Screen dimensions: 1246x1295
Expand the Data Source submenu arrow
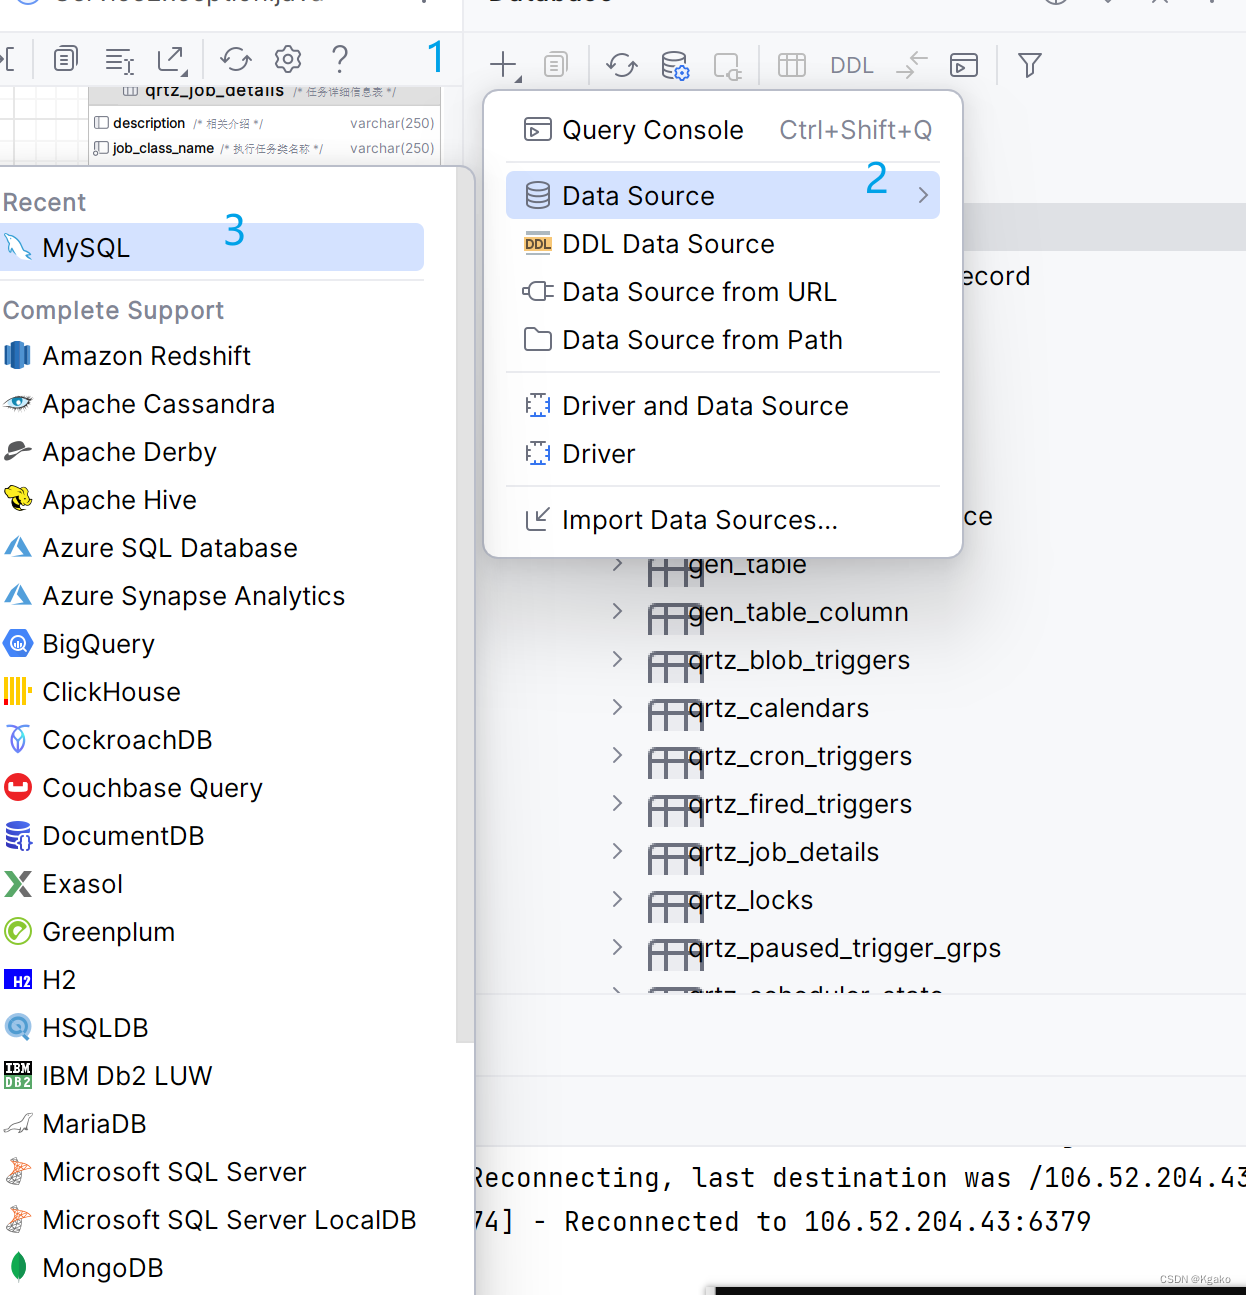click(923, 196)
